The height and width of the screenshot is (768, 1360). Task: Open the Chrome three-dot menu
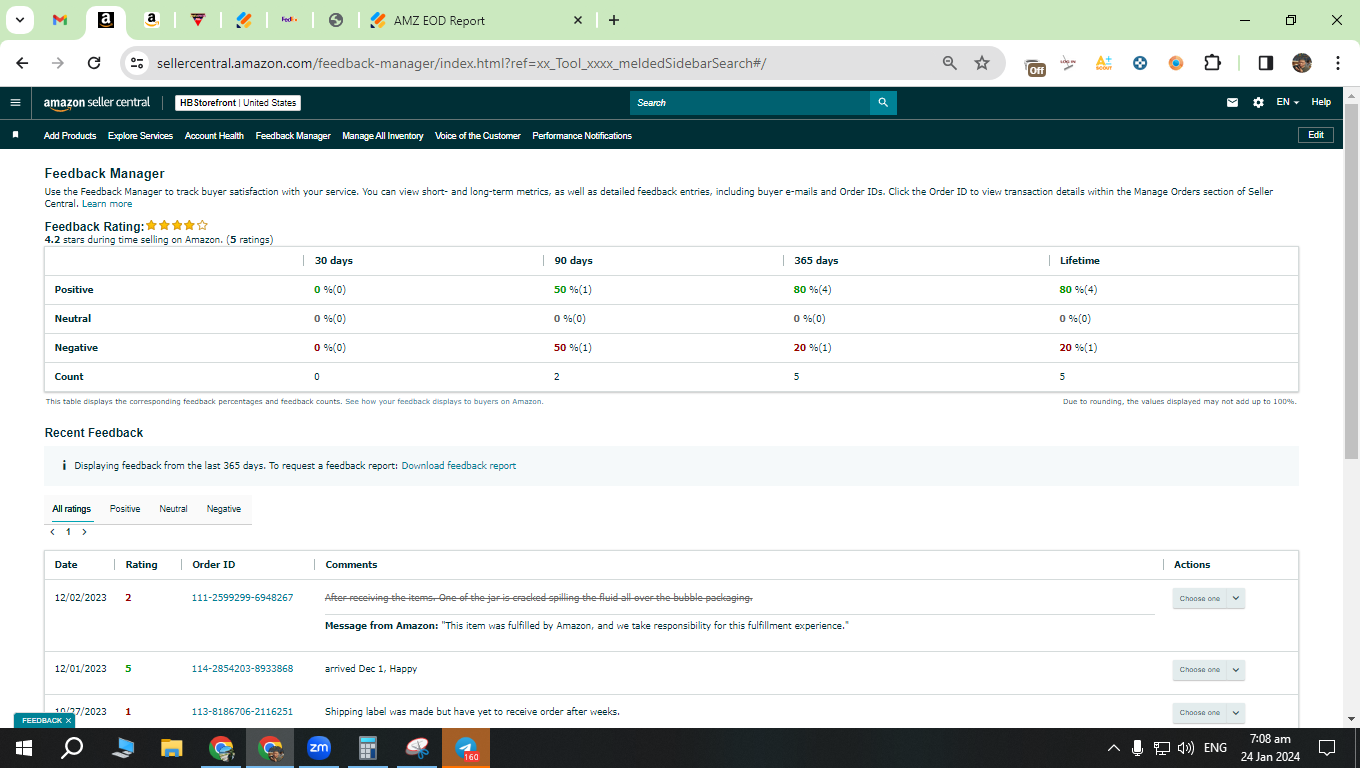click(x=1338, y=63)
